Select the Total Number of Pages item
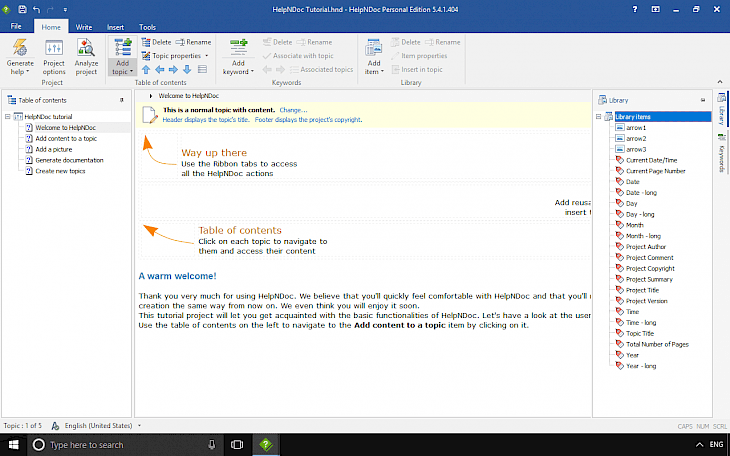730x456 pixels. (x=657, y=344)
